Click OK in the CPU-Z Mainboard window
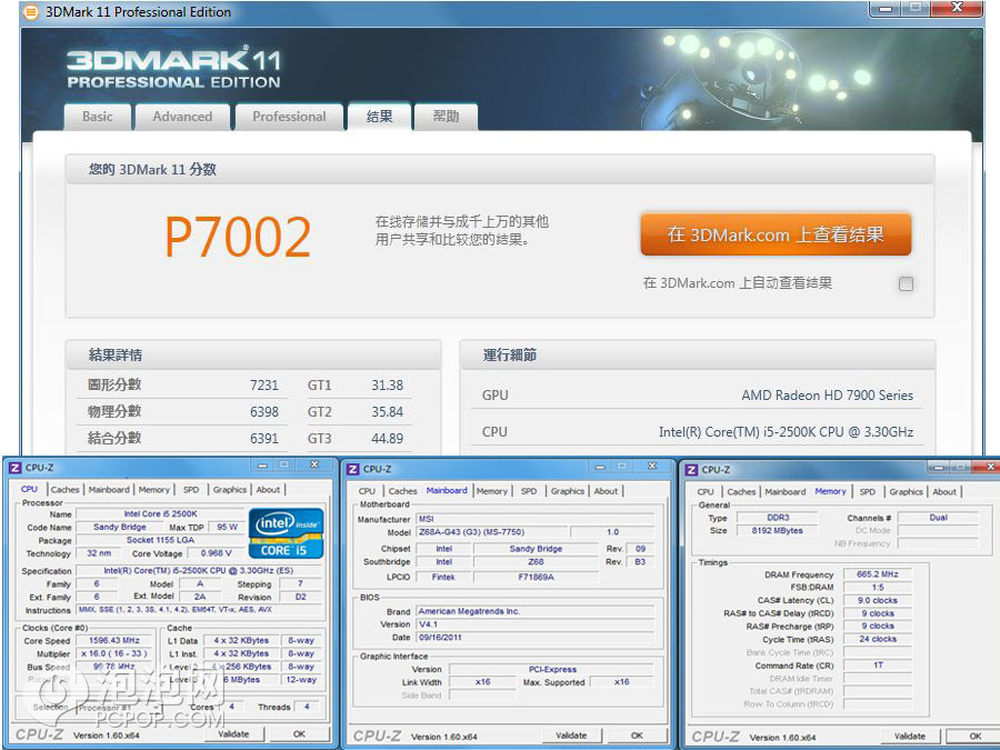The image size is (1000, 750). 636,735
